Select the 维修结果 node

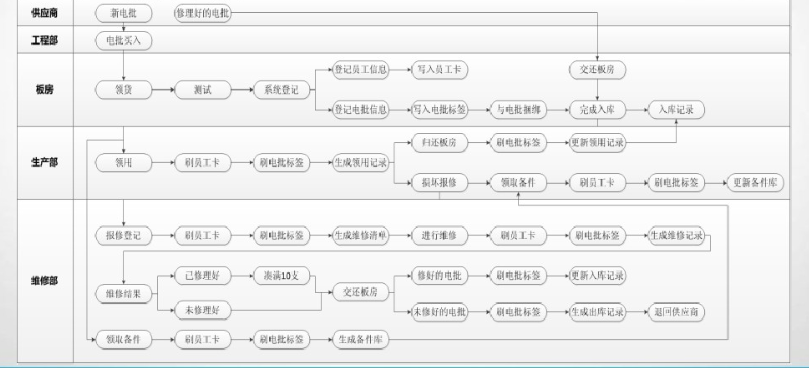pos(124,294)
